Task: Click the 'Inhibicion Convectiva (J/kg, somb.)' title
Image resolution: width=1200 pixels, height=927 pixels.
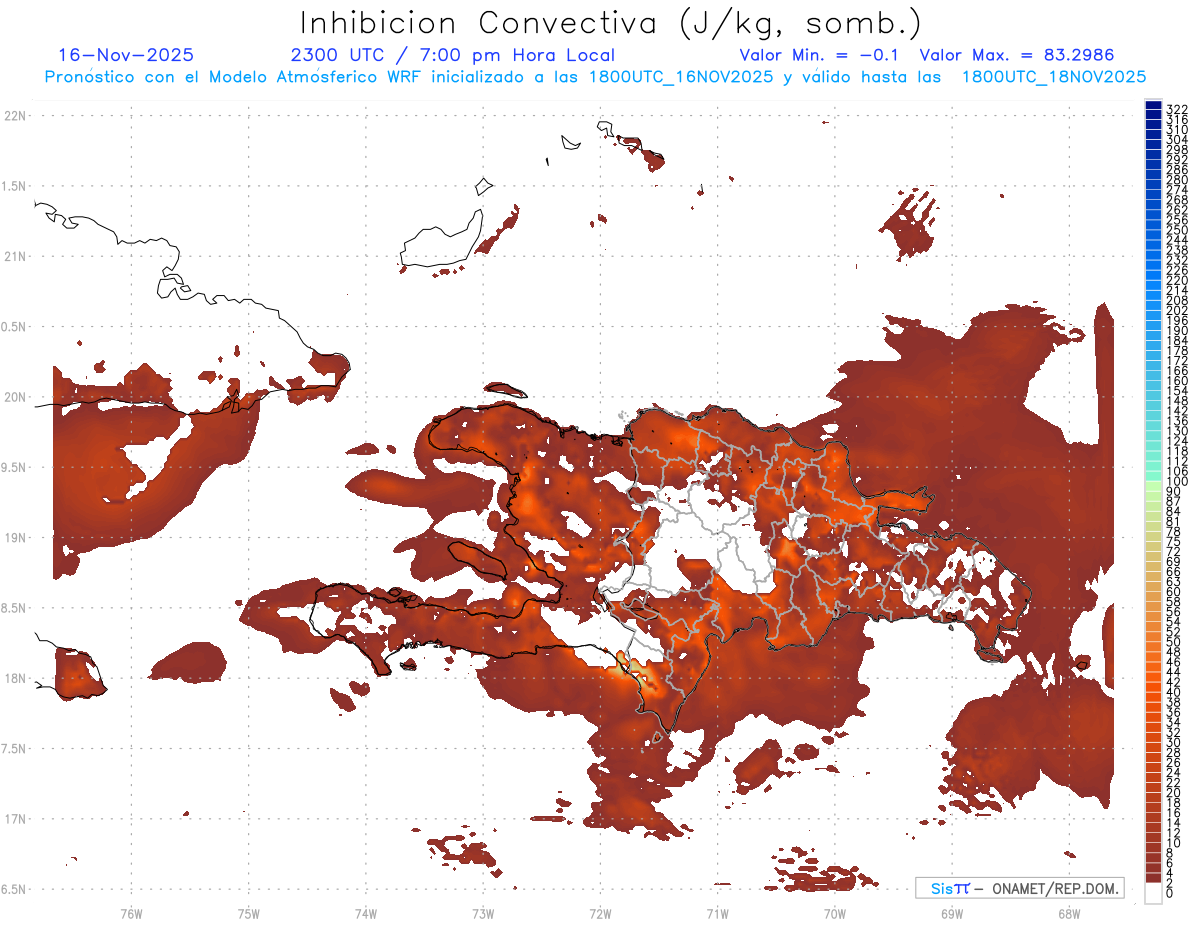Action: [x=611, y=23]
